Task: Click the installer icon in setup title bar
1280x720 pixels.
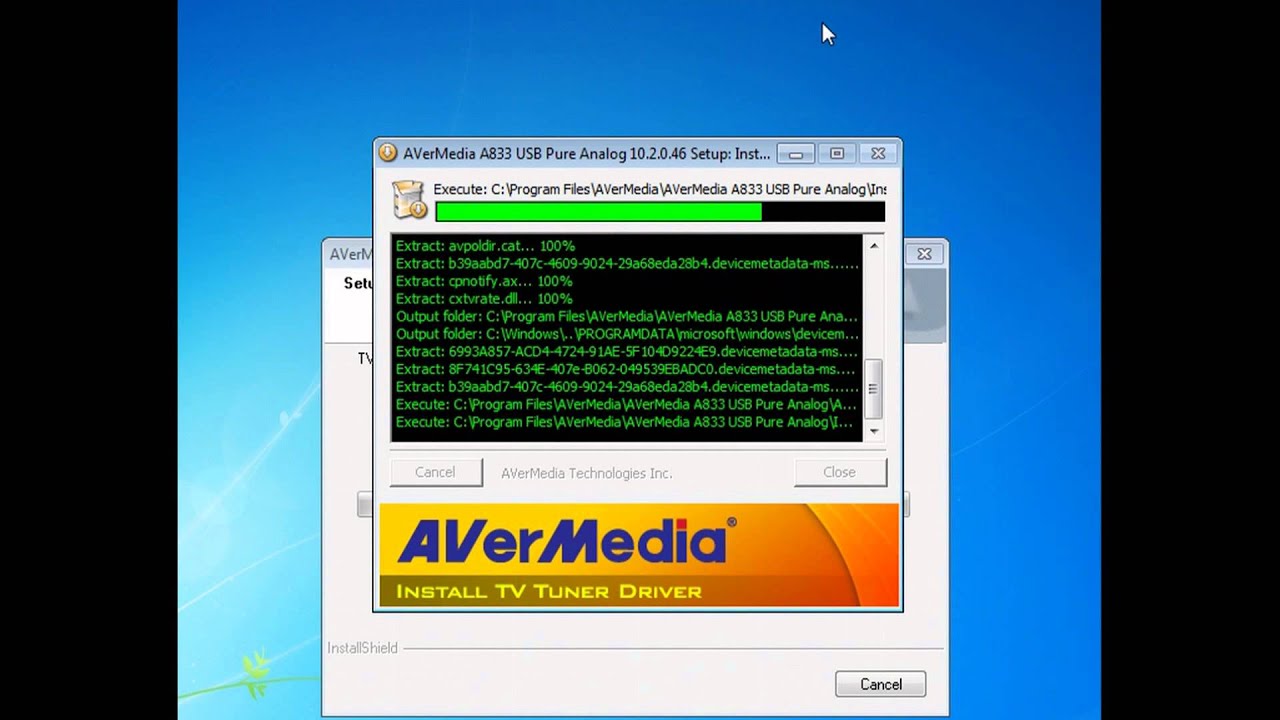Action: click(388, 153)
